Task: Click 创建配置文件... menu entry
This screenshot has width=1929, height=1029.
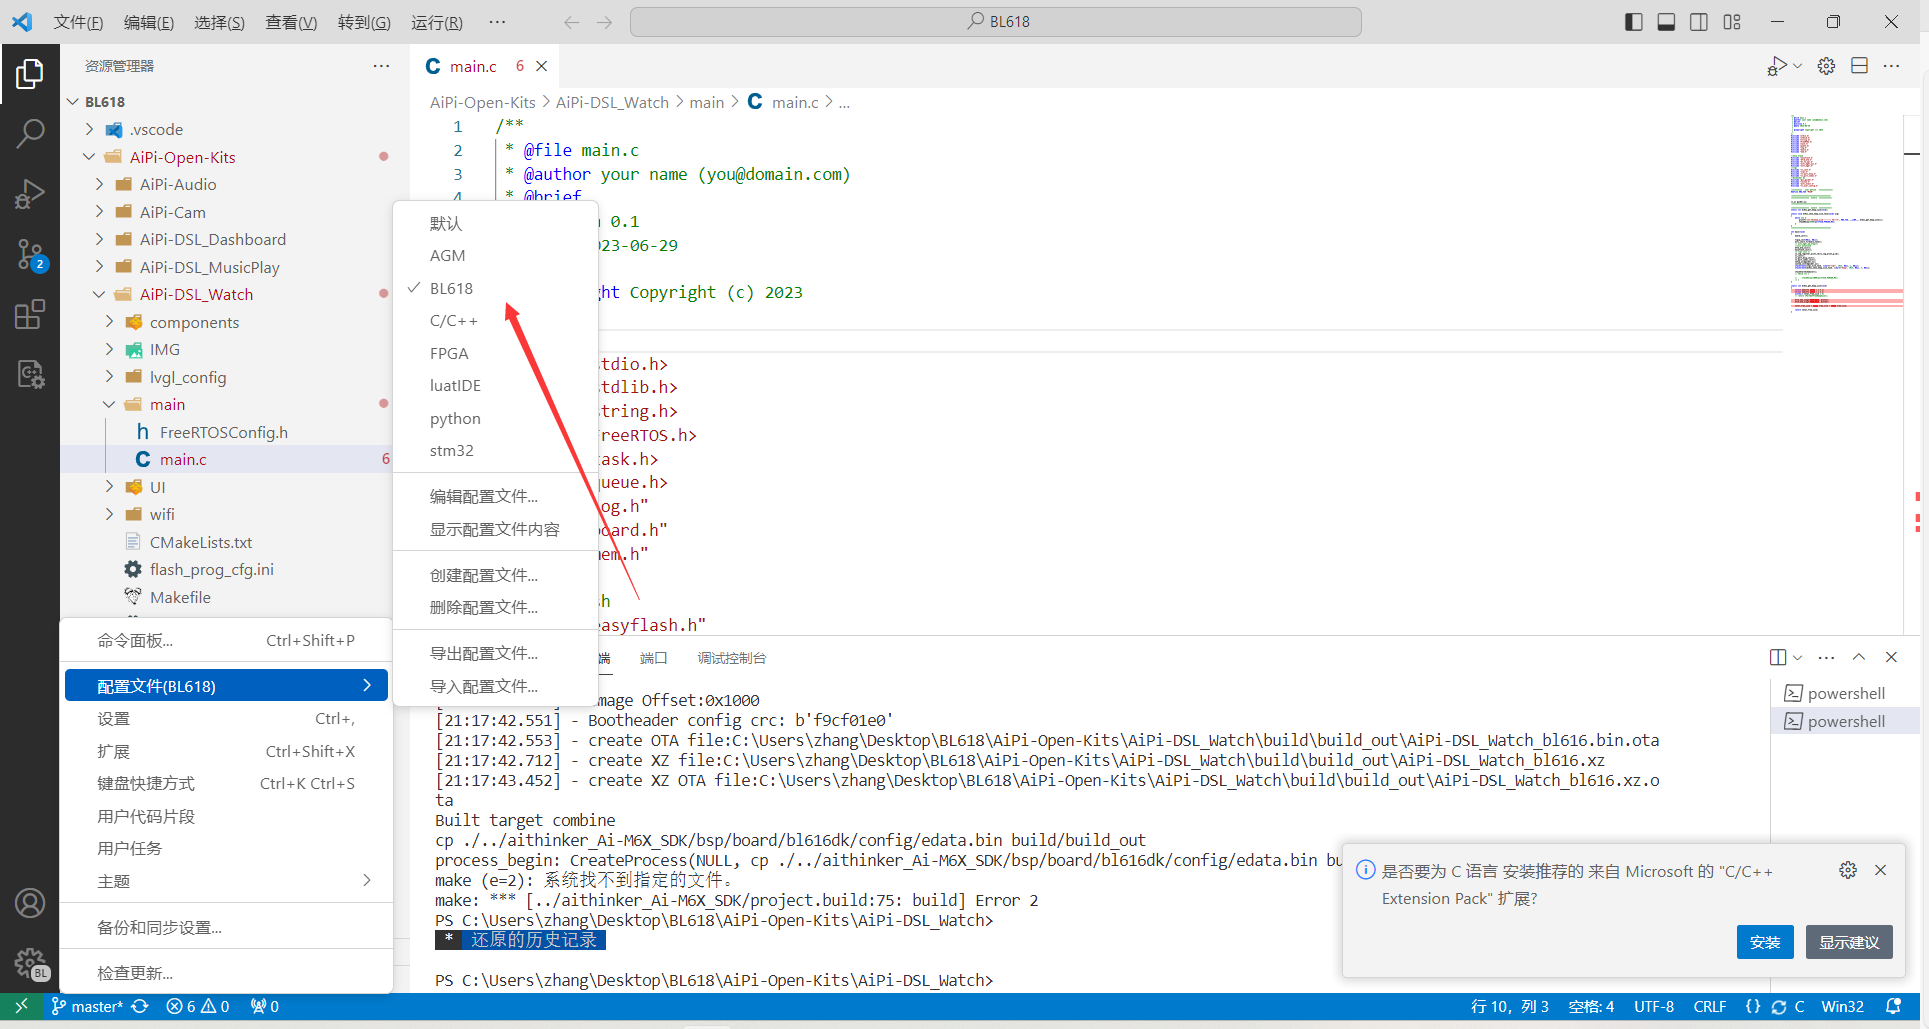Action: pos(496,575)
